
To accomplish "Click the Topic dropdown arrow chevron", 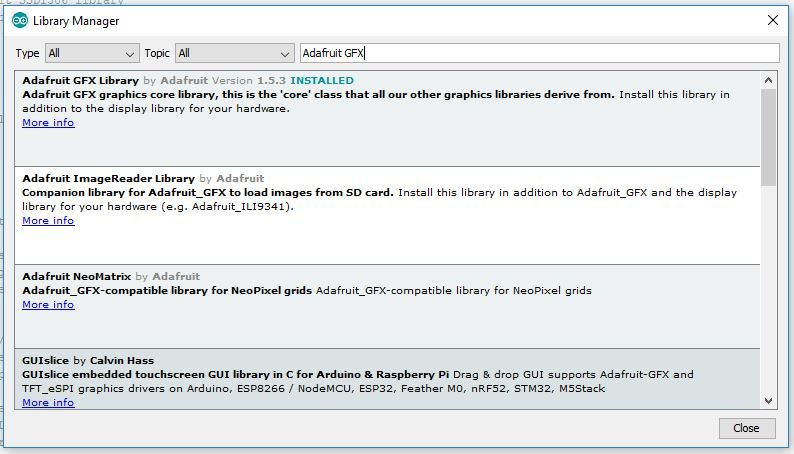I will [285, 54].
